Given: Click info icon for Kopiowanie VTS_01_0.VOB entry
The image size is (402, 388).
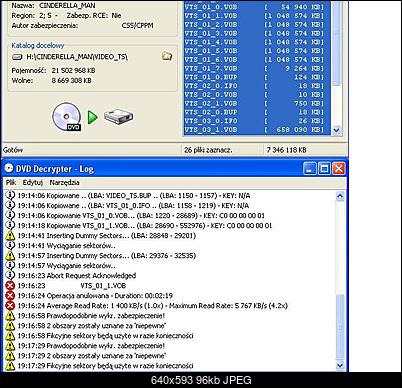Looking at the screenshot, I should coord(10,215).
